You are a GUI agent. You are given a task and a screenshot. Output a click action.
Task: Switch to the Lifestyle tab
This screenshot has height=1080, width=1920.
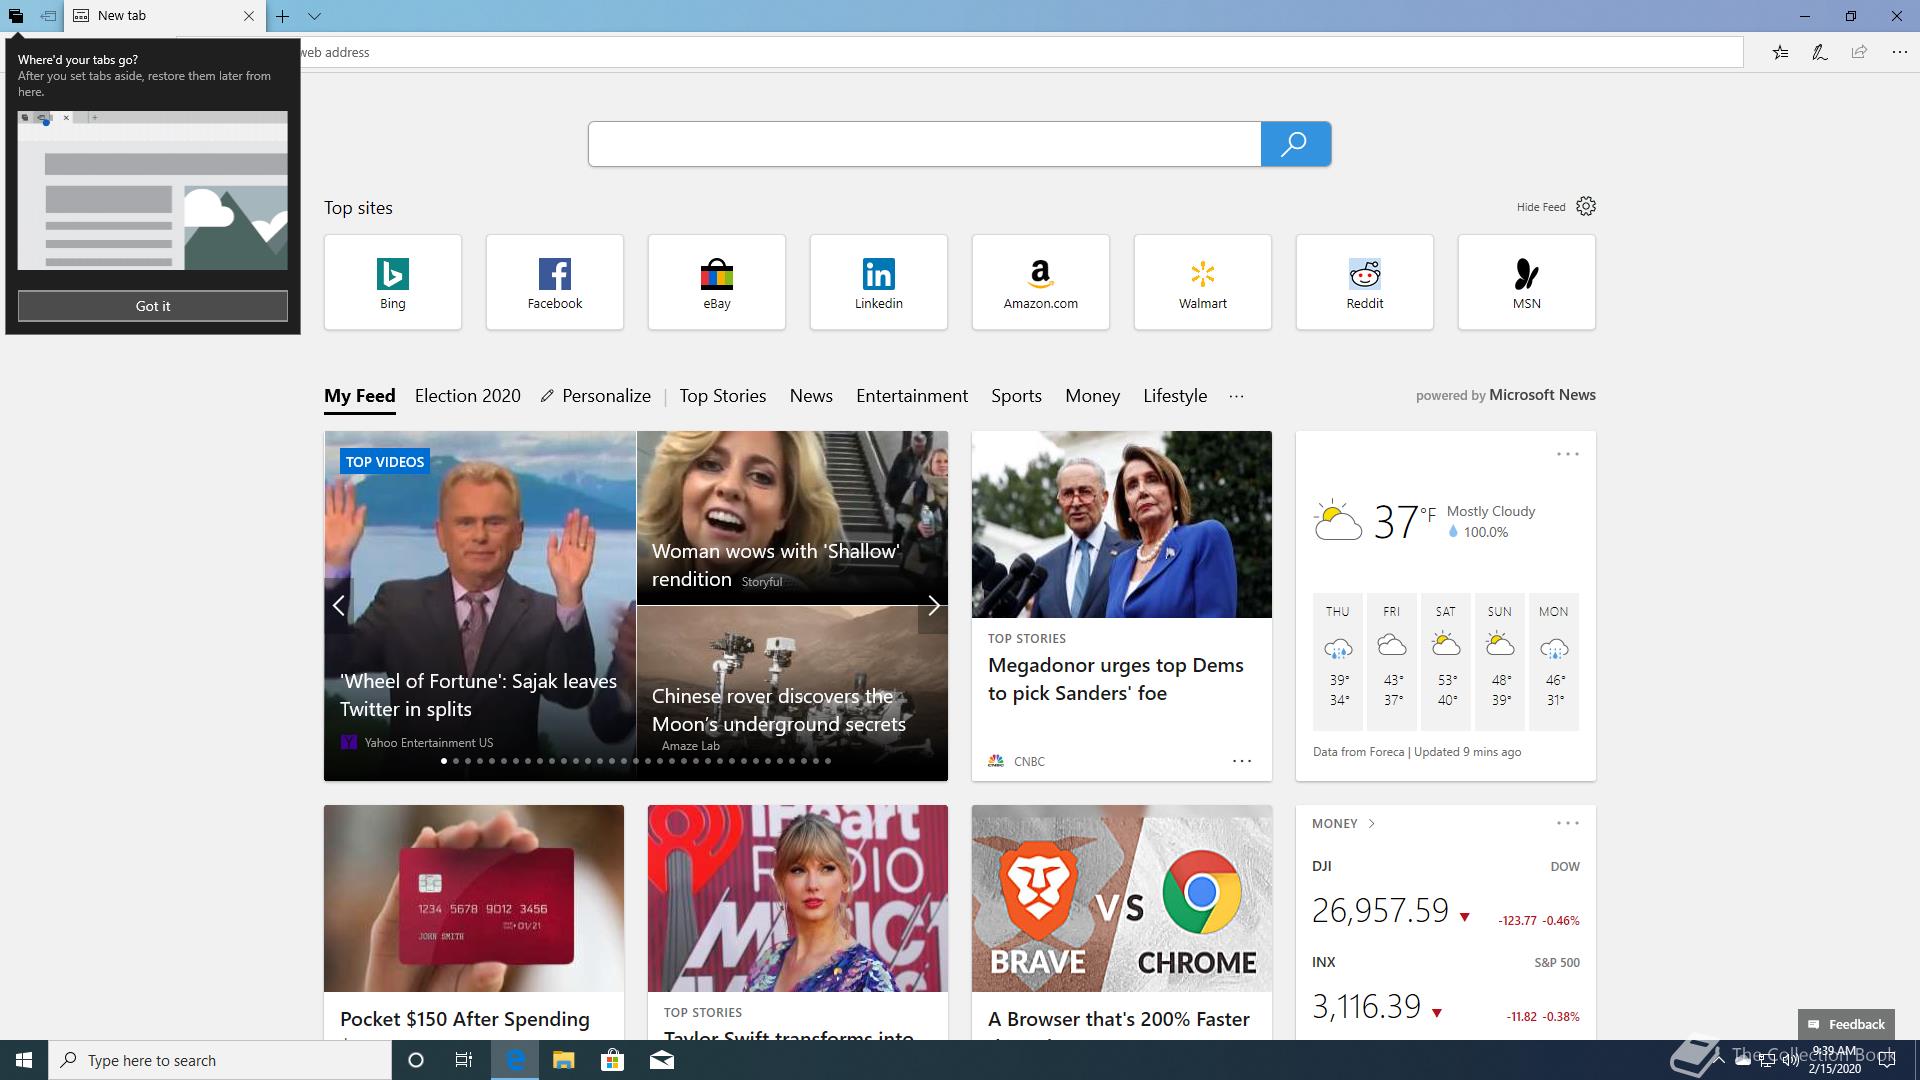point(1175,396)
